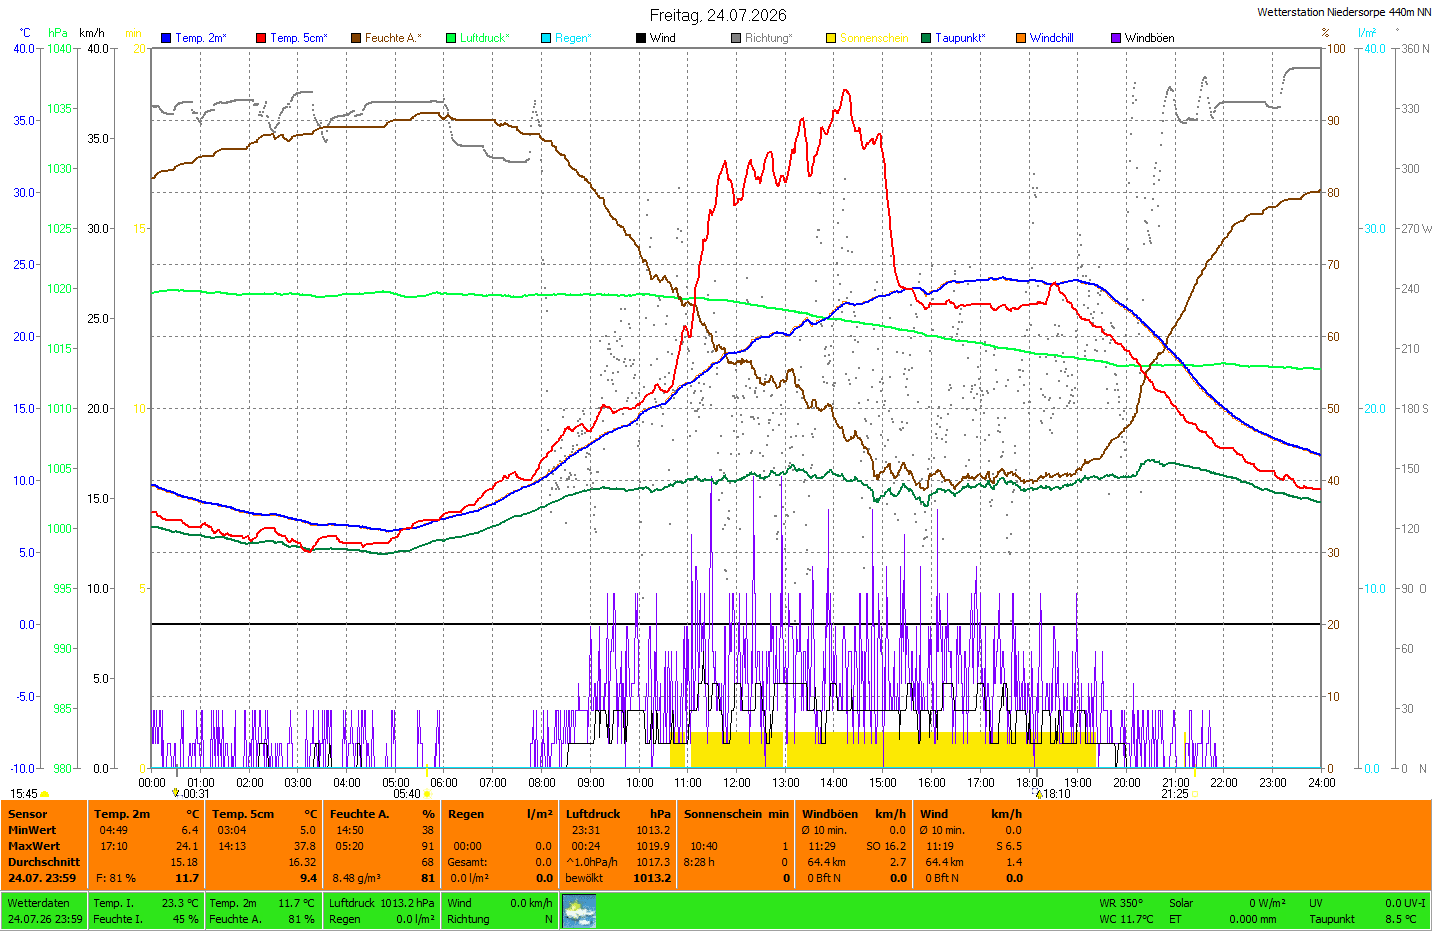Select the 'Taupunkt*' legend label
This screenshot has height=931, width=1432.
960,38
